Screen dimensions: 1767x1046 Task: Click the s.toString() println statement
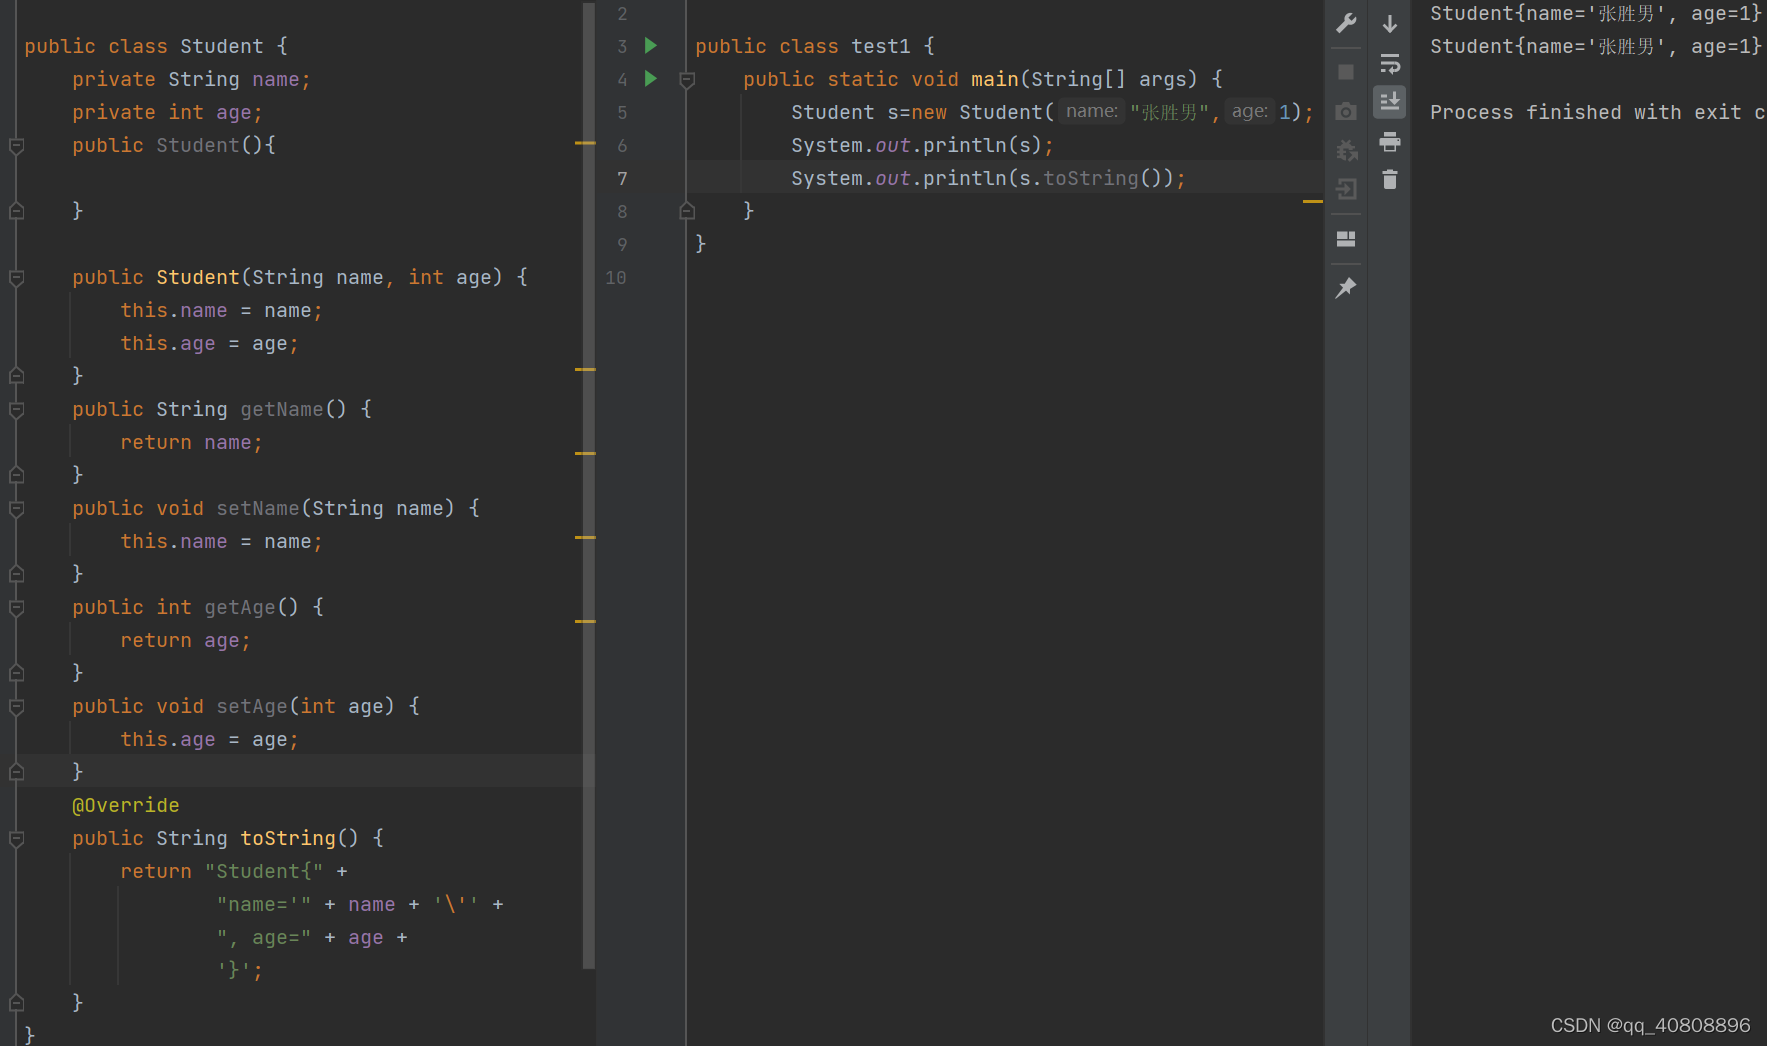pos(988,178)
